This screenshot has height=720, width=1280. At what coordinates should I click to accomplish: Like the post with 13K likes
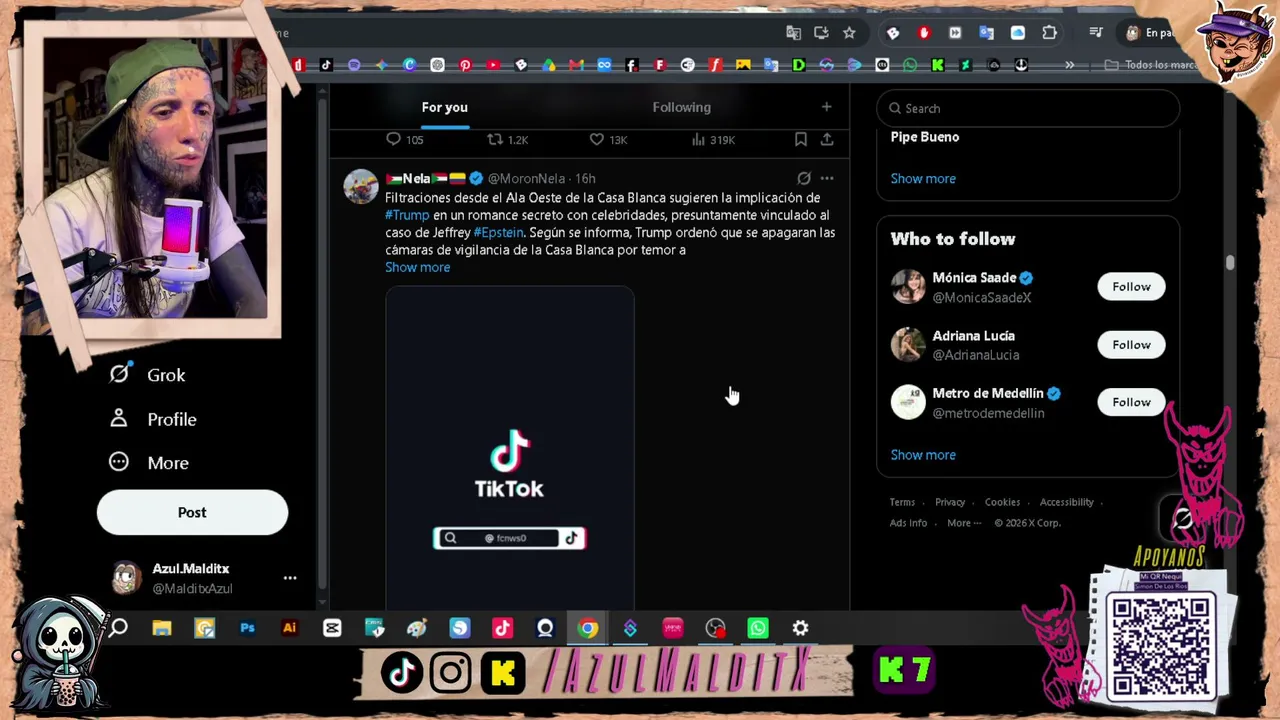point(597,140)
